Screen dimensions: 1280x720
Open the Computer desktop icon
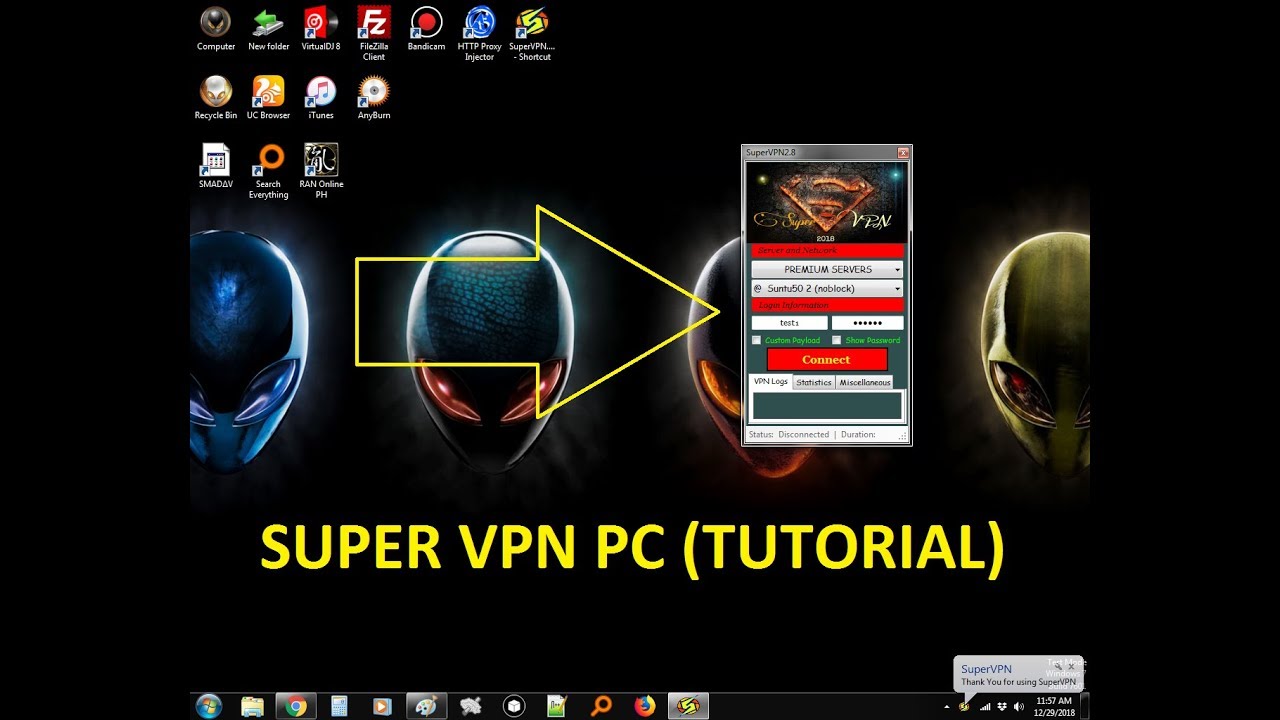point(215,29)
